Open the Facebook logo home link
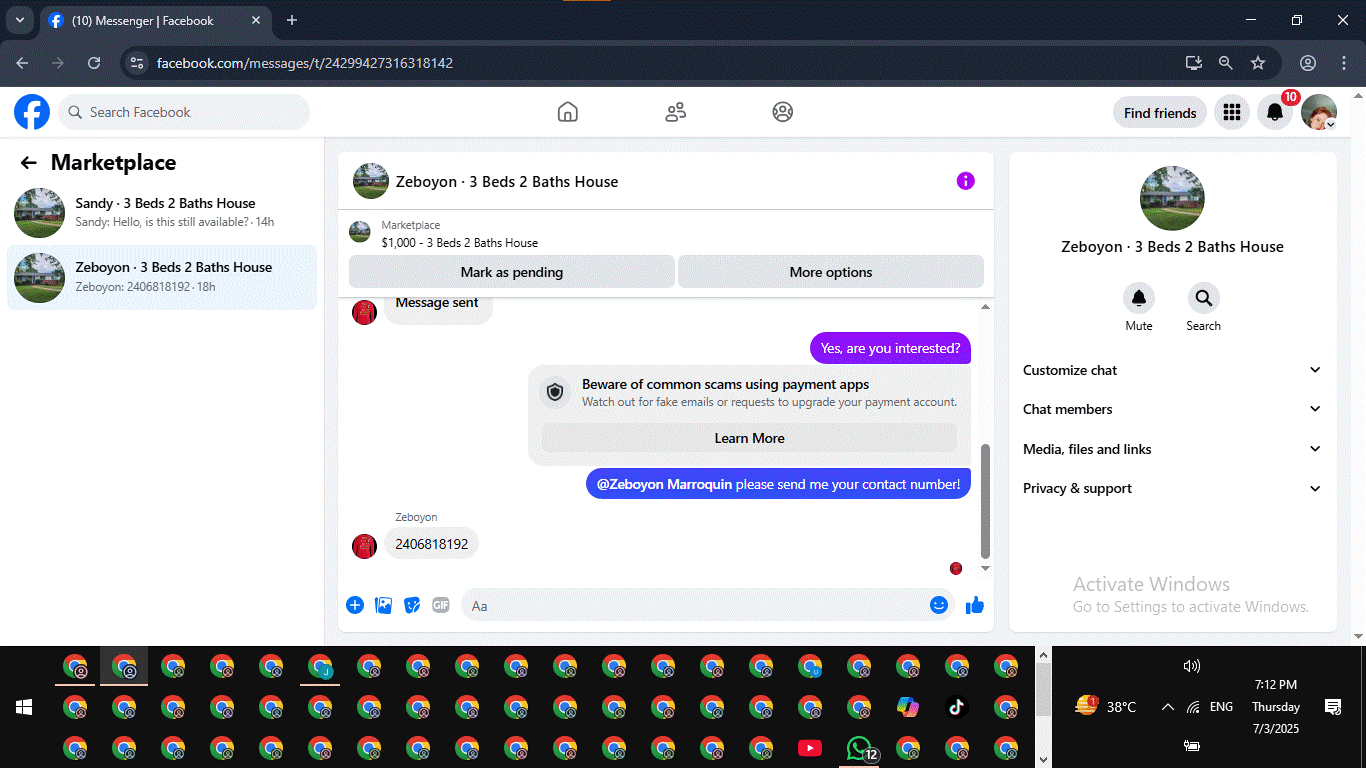 (x=32, y=112)
